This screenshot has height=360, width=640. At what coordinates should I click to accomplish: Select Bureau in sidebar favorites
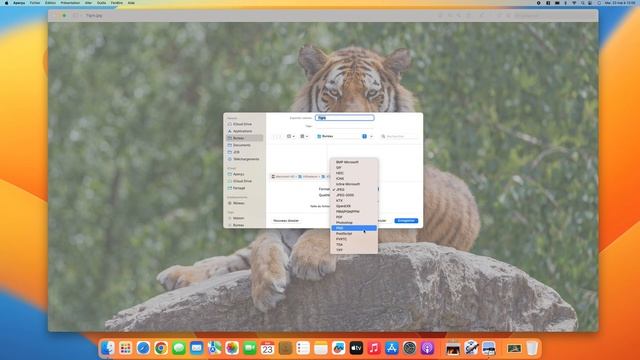coord(244,138)
